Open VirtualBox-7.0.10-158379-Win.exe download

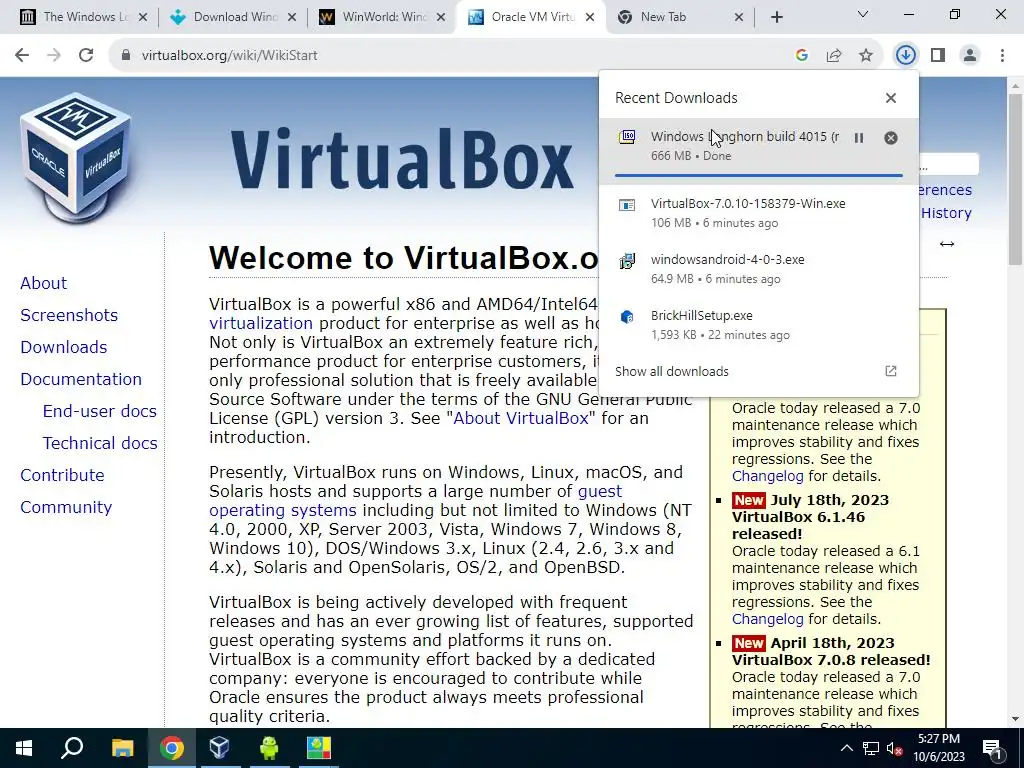point(758,212)
